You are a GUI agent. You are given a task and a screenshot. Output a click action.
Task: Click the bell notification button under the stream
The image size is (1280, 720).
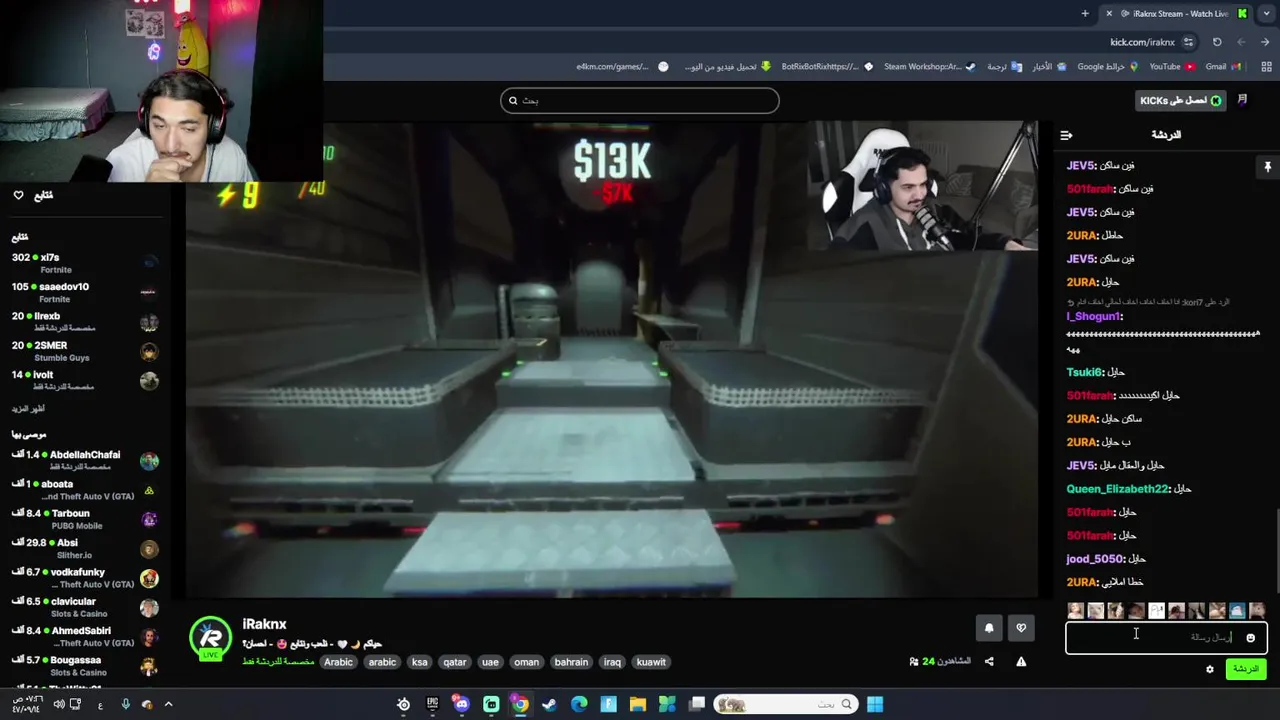pyautogui.click(x=989, y=628)
